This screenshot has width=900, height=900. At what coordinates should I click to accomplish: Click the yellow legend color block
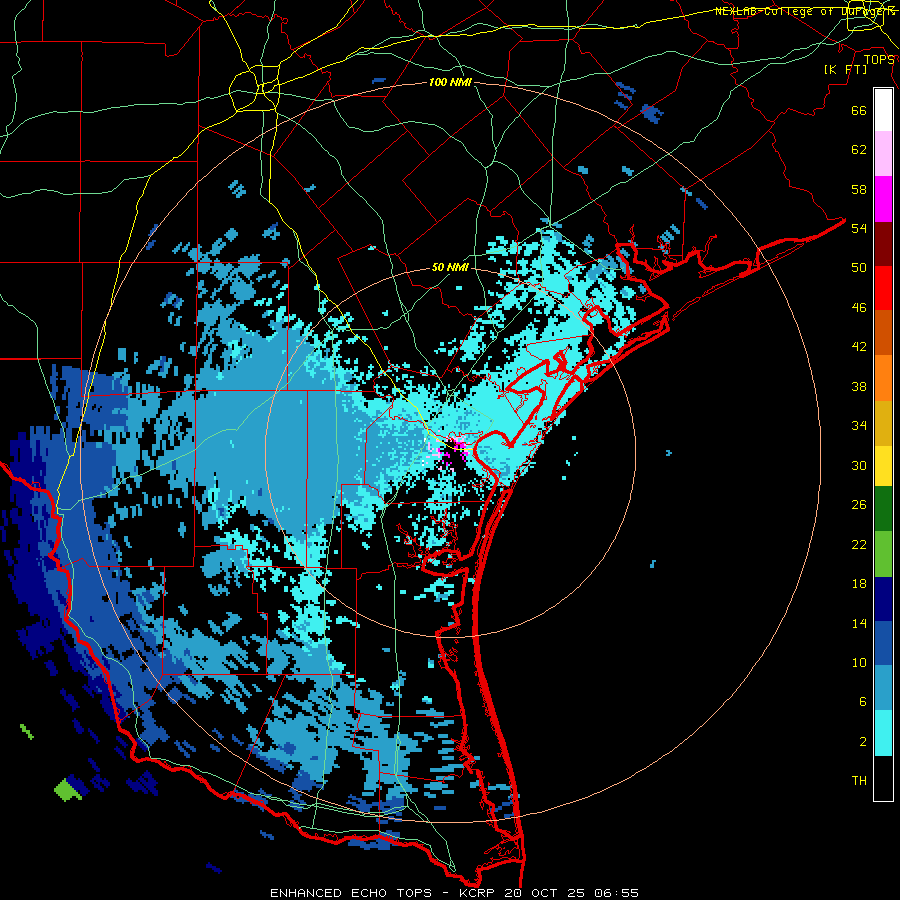883,465
